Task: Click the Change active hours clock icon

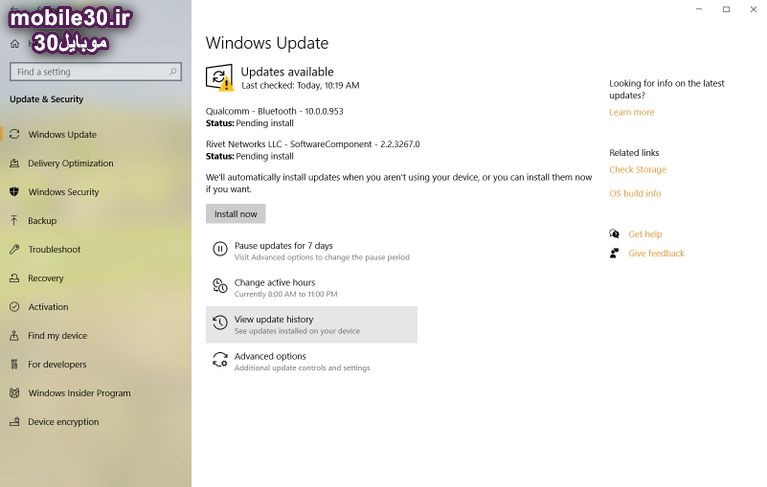Action: 220,287
